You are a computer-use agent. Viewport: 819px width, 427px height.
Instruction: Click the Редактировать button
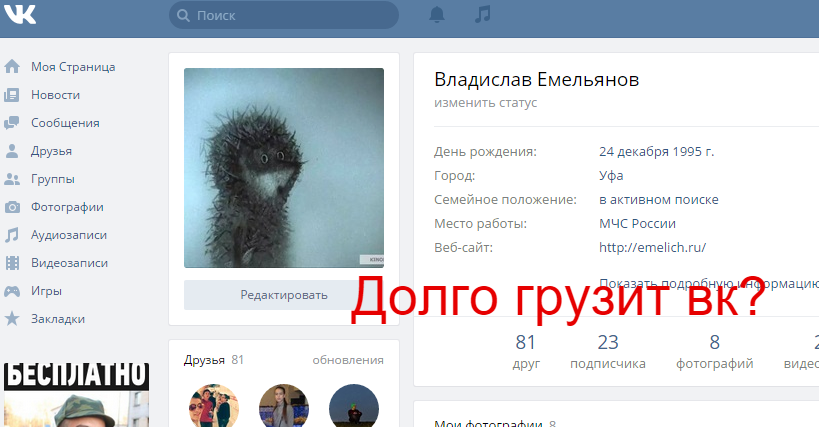284,295
